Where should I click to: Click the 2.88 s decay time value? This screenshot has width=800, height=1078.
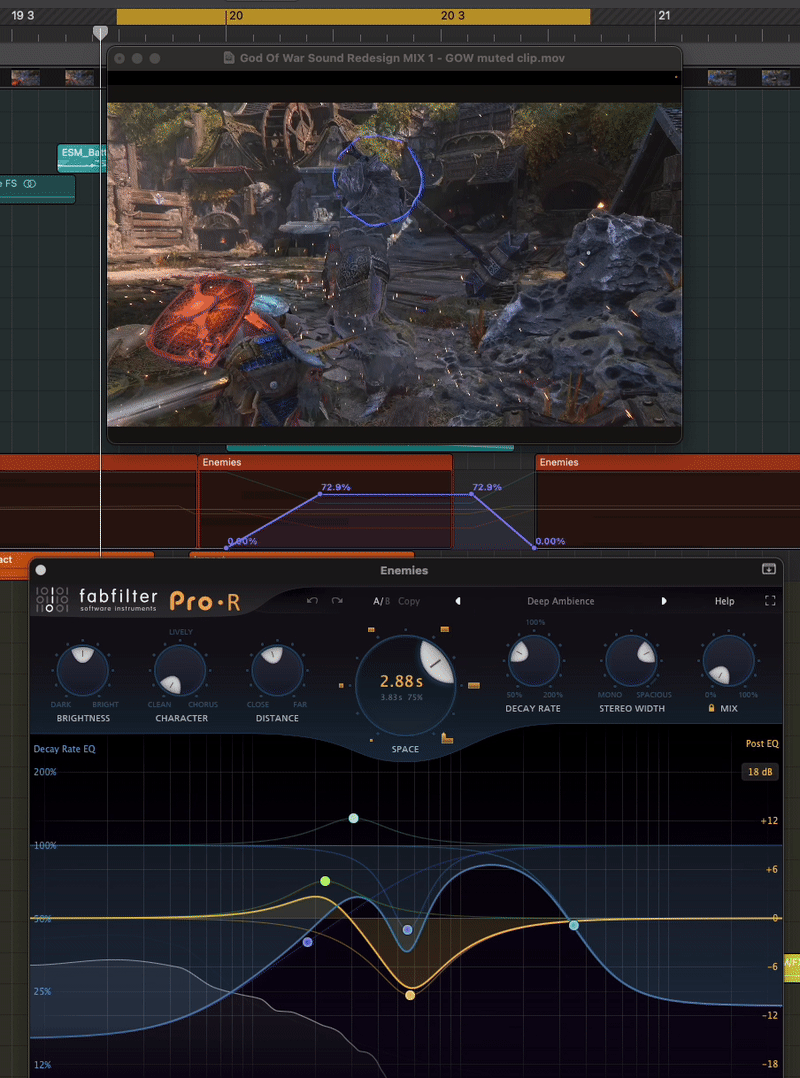tap(402, 681)
